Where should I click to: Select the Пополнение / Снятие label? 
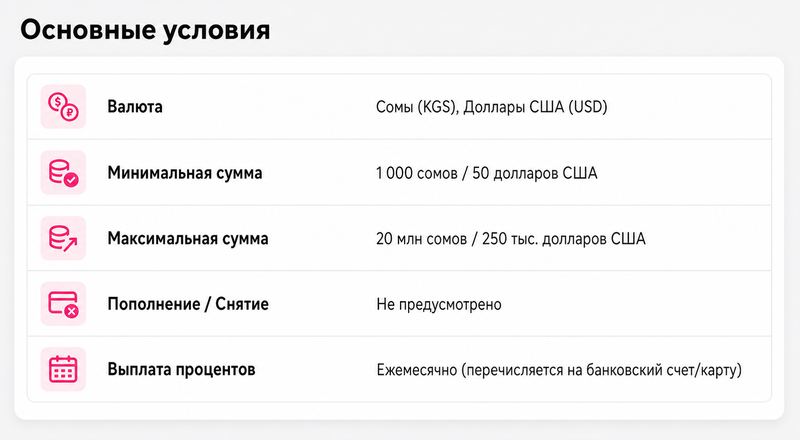[188, 304]
